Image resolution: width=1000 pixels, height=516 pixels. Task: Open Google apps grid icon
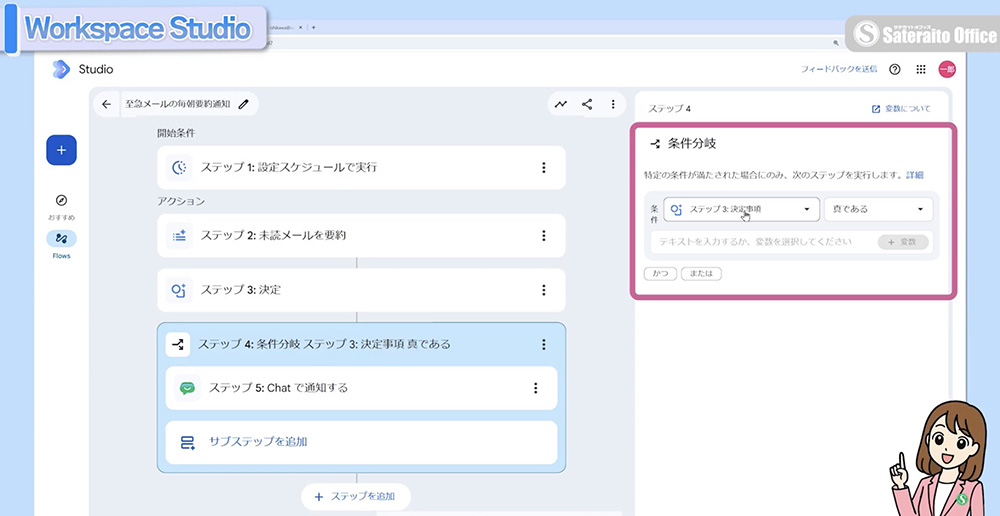coord(920,70)
